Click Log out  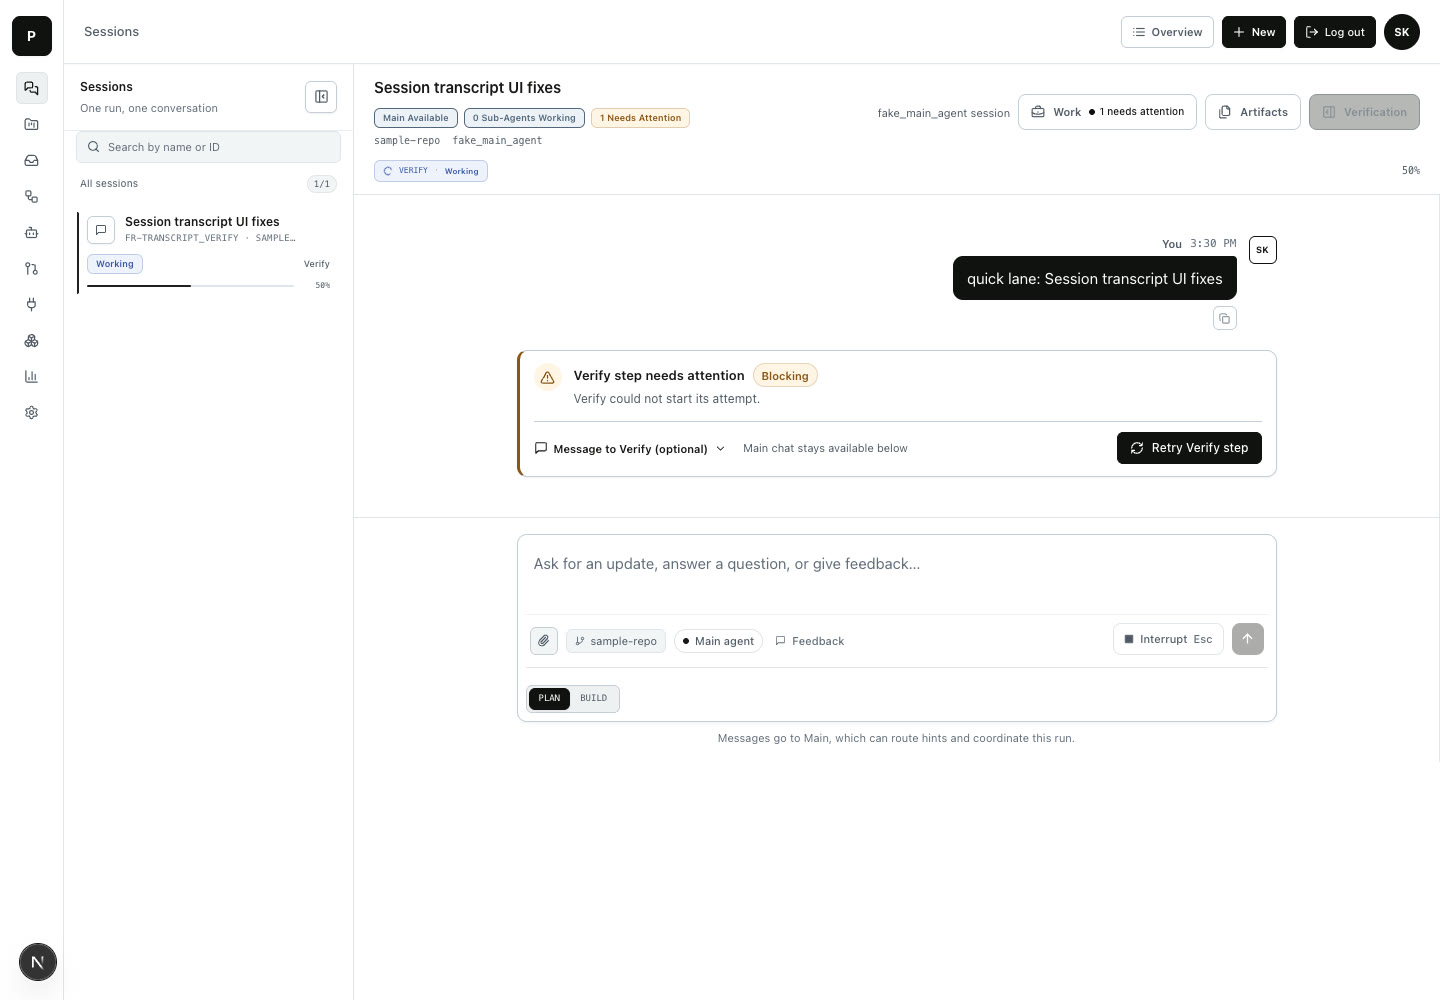click(x=1335, y=32)
